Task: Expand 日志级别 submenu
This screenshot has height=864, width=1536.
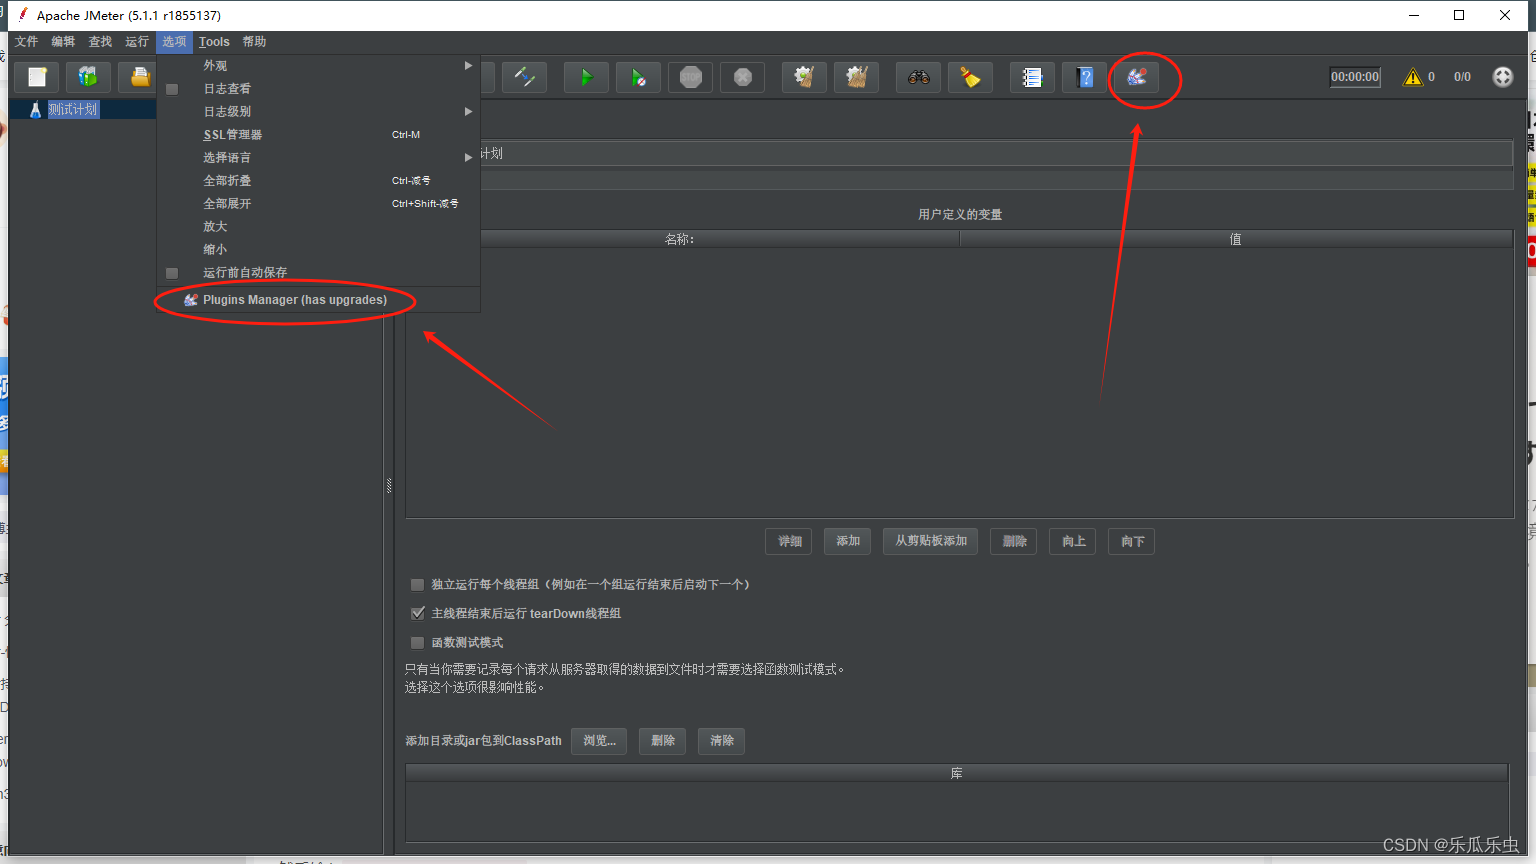Action: point(318,112)
